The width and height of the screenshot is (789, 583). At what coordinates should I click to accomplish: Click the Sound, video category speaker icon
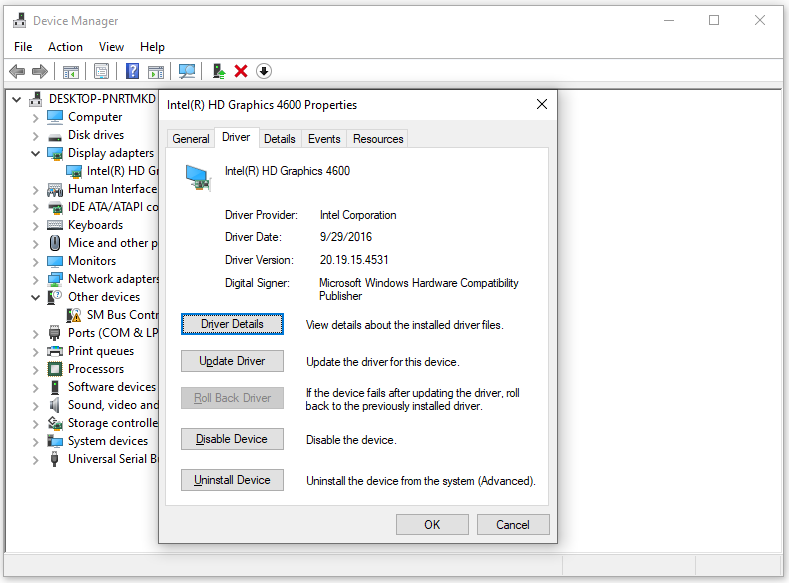(54, 405)
